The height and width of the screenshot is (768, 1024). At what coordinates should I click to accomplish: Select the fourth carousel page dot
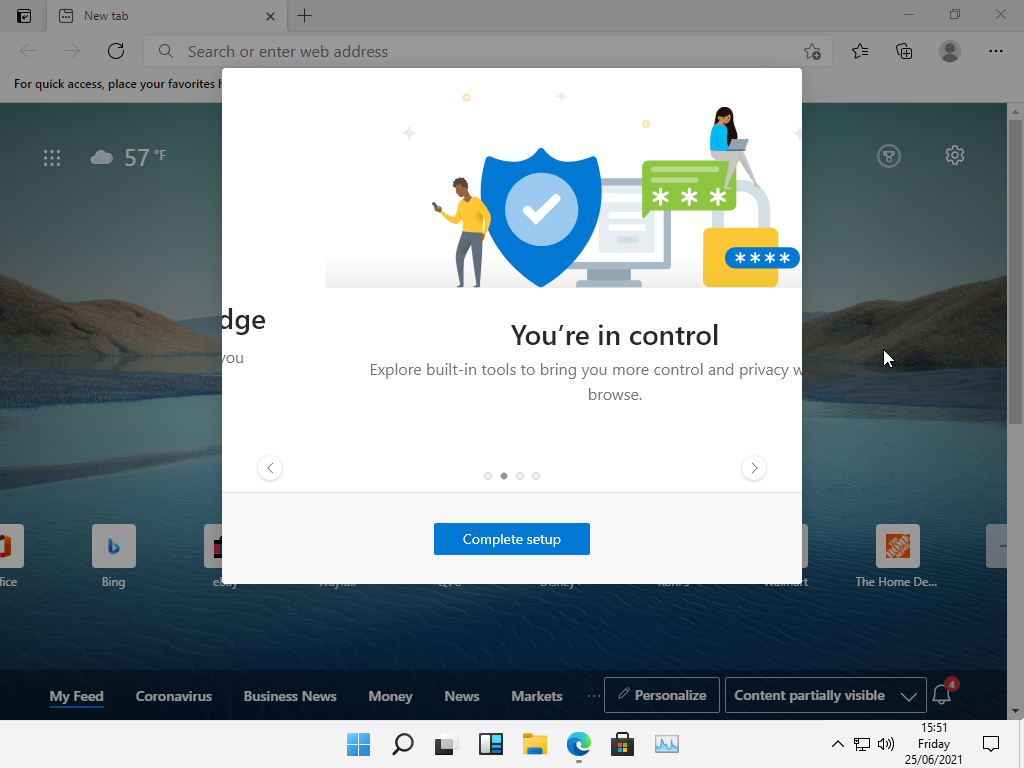536,476
